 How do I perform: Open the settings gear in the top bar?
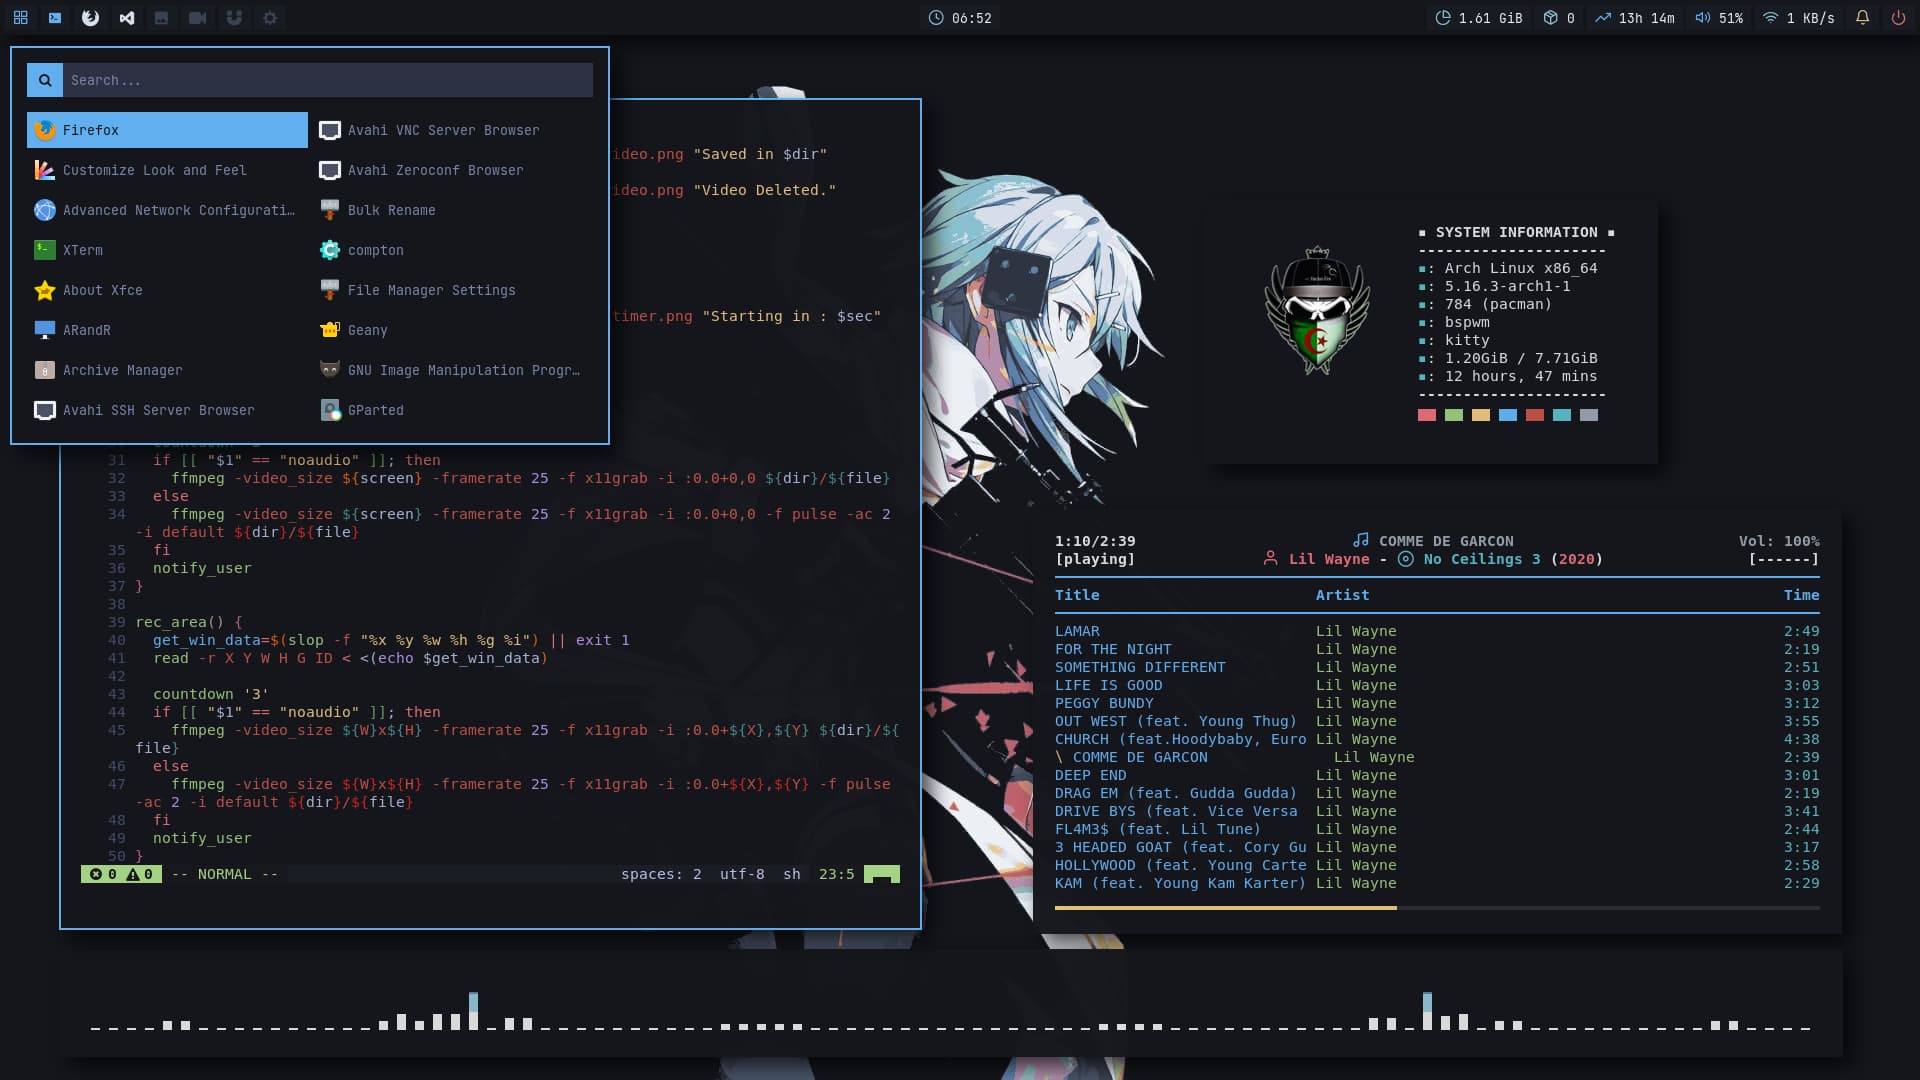point(270,18)
